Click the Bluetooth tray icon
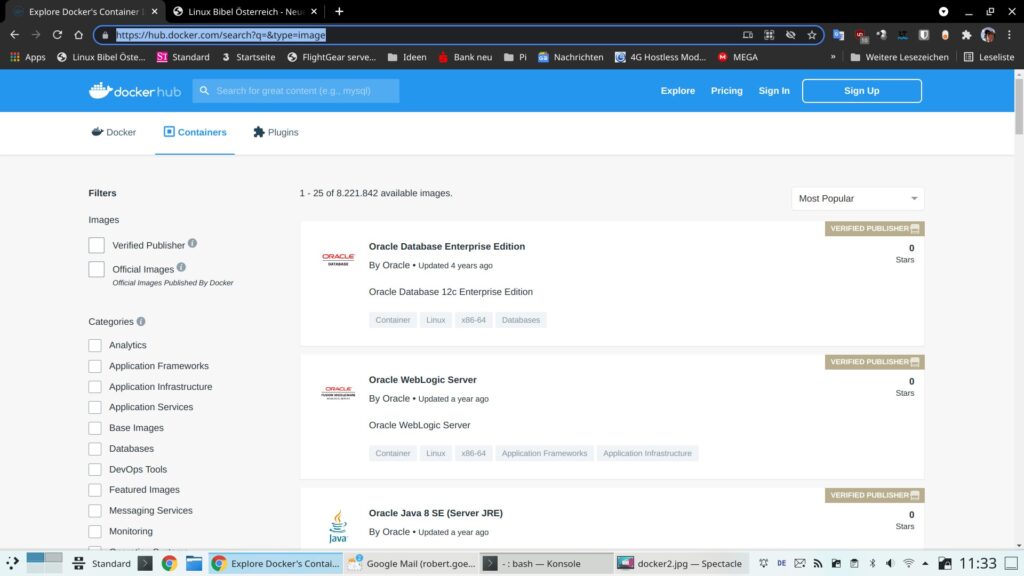 (872, 563)
